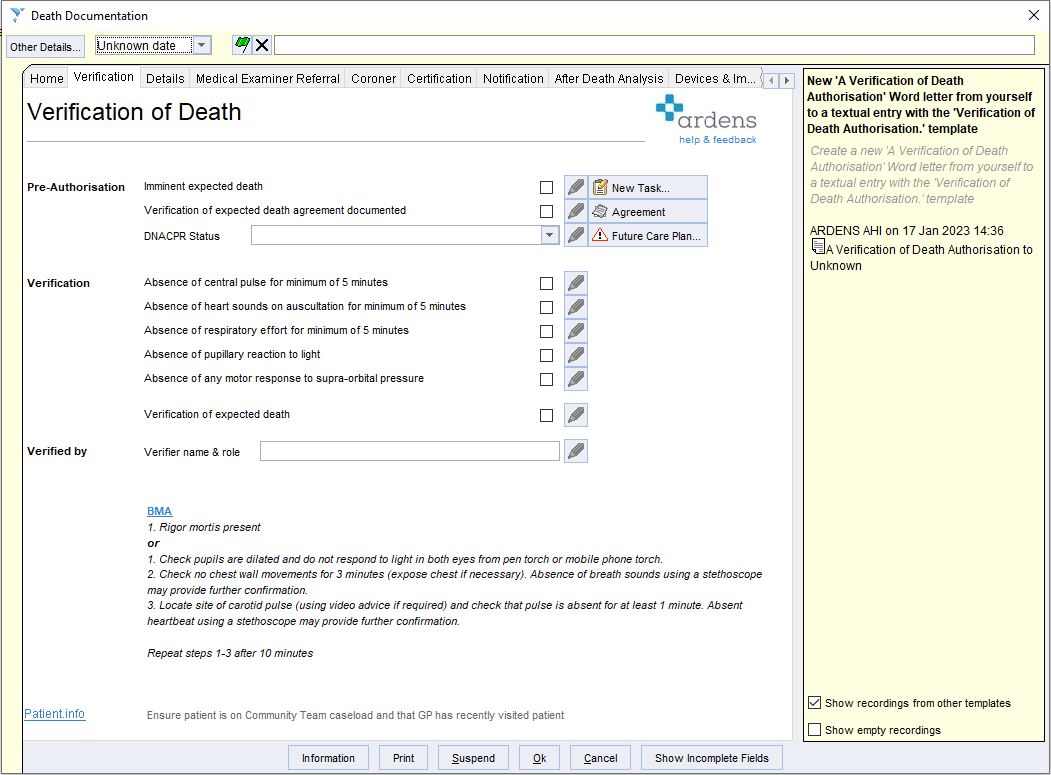Click pencil icon for Absence of motor response
Viewport: 1051px width, 775px height.
(576, 379)
